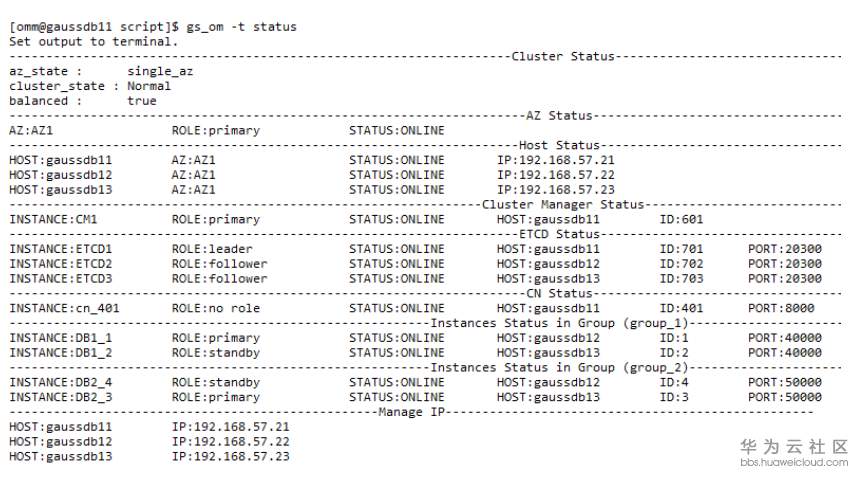The image size is (862, 477).
Task: Click the Host Status section header
Action: [x=559, y=146]
